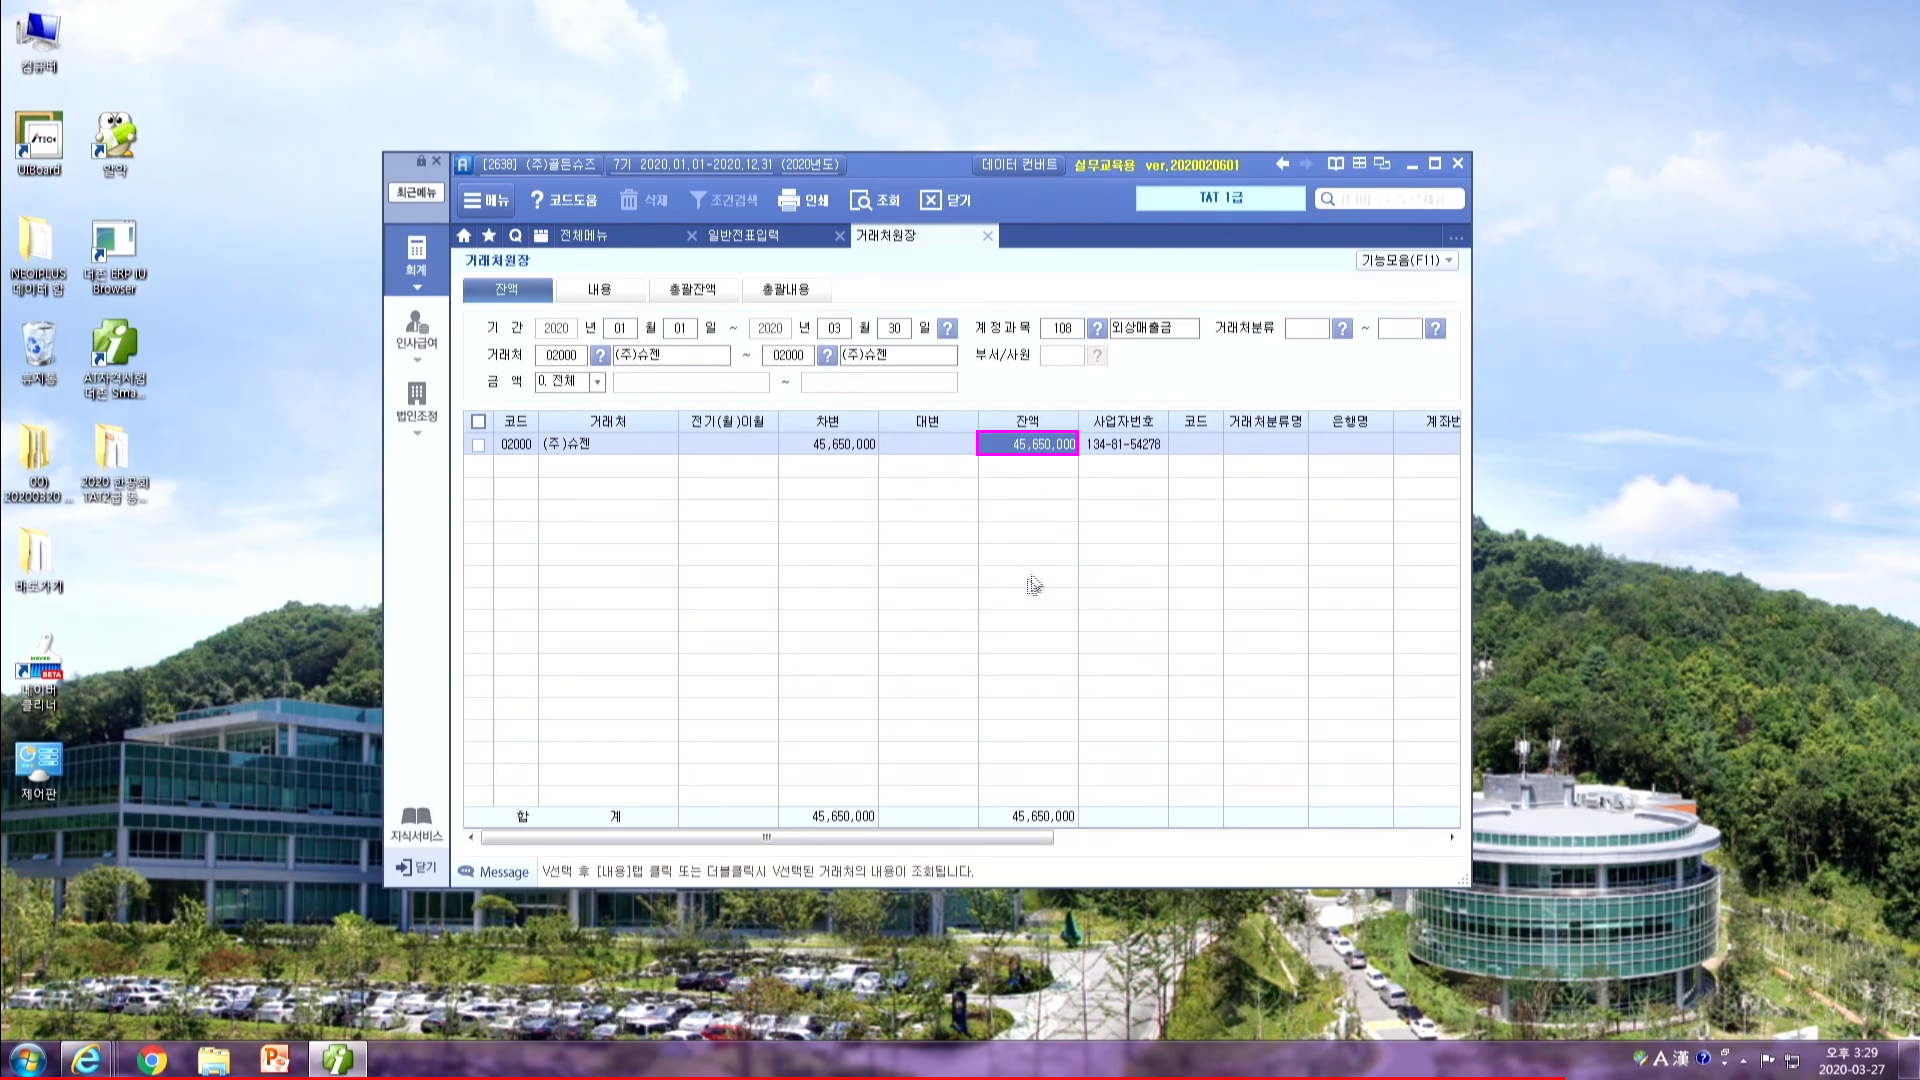Open Chrome from the taskbar

[x=152, y=1060]
